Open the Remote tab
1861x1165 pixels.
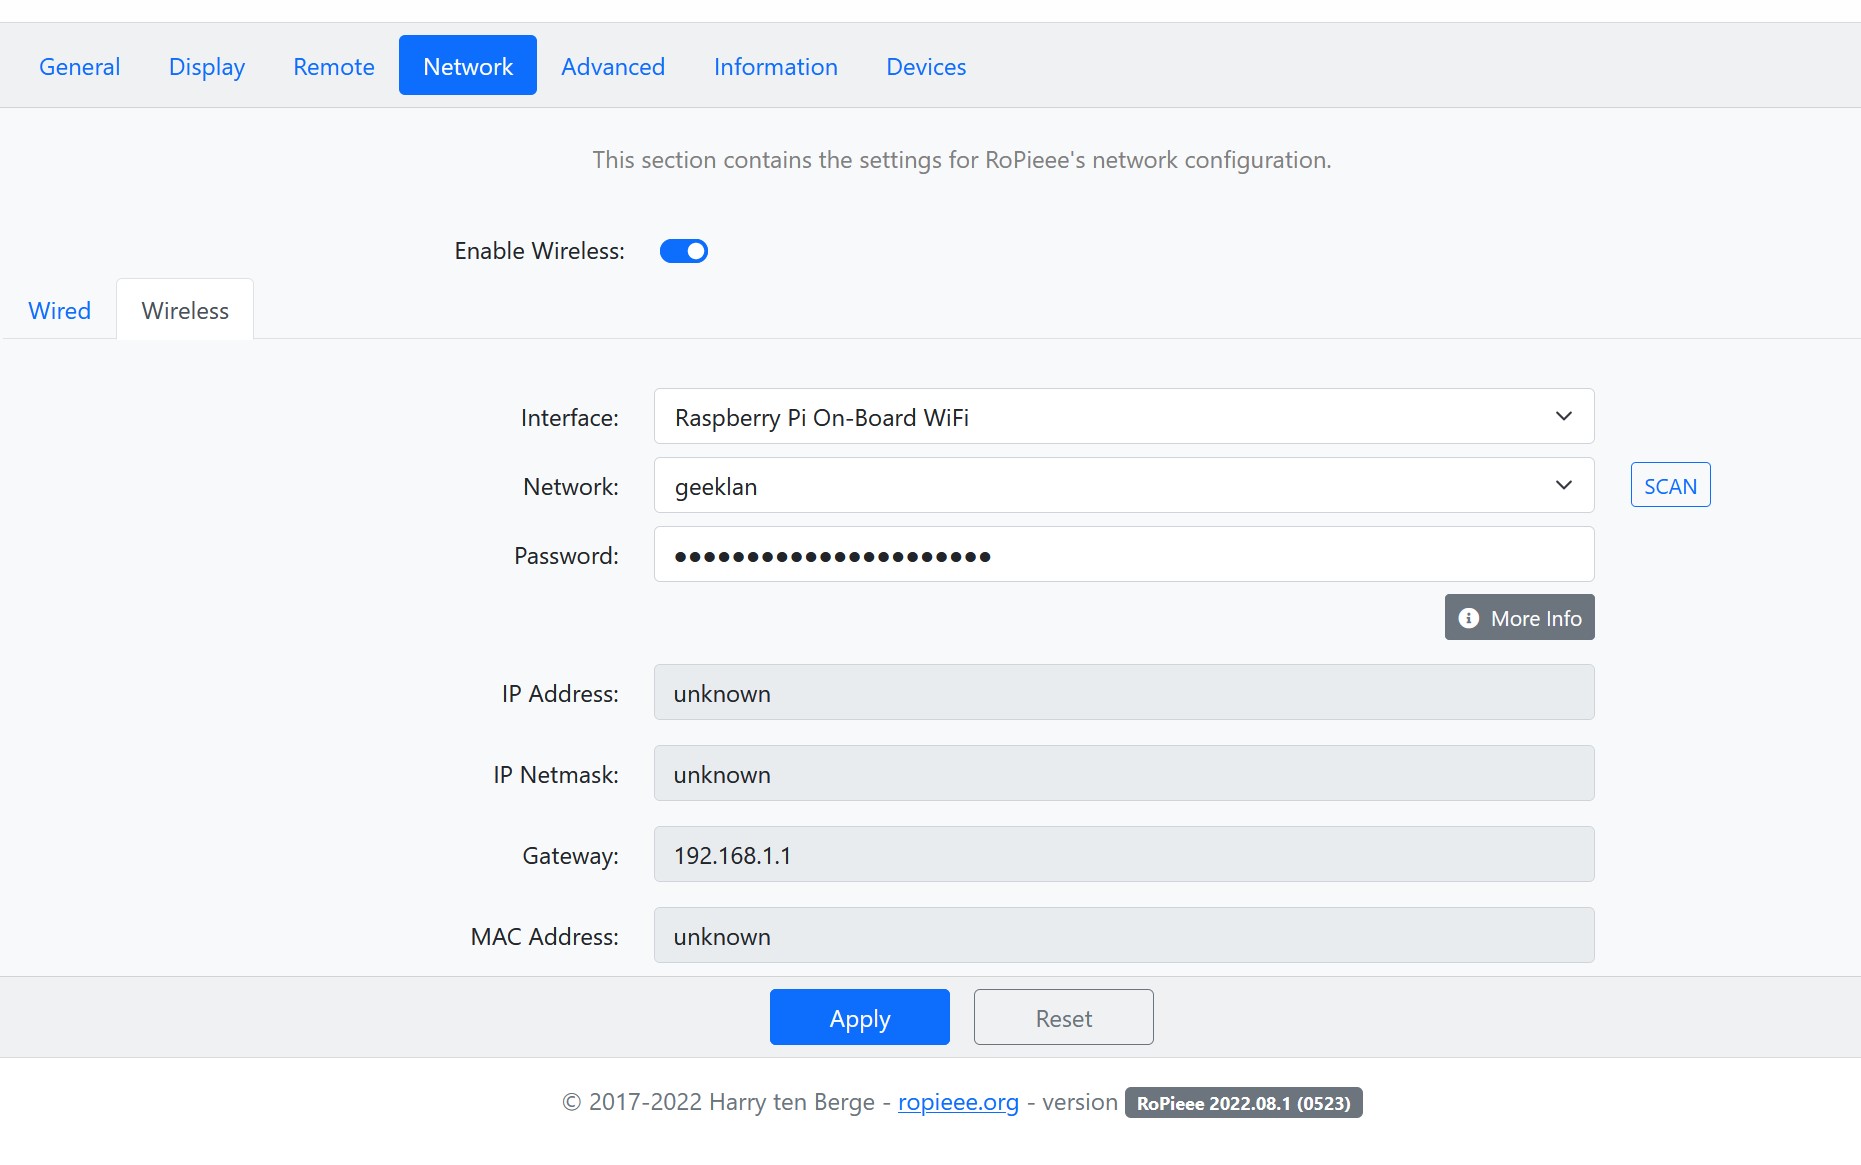(334, 66)
